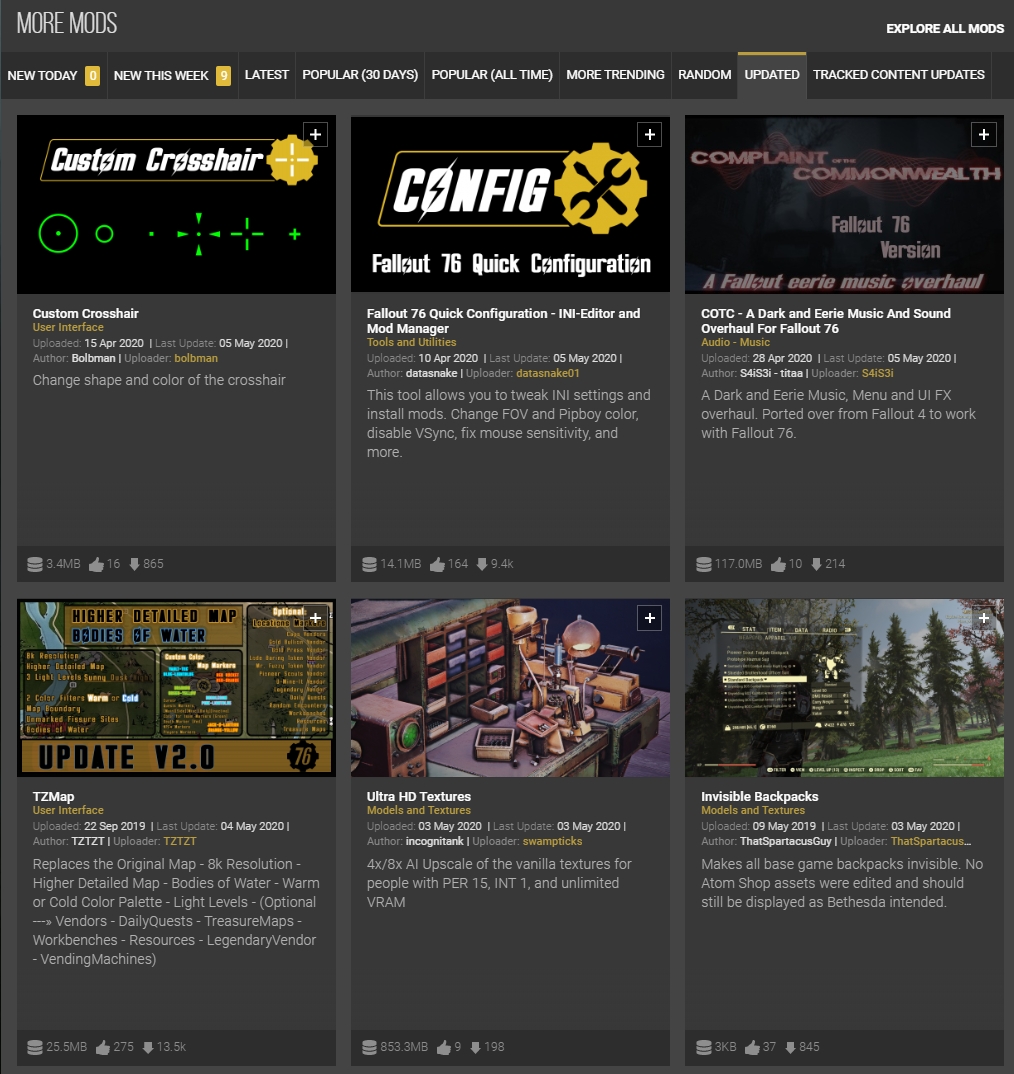Viewport: 1014px width, 1074px height.
Task: Click downloads icon showing 13.5k
Action: 148,1047
